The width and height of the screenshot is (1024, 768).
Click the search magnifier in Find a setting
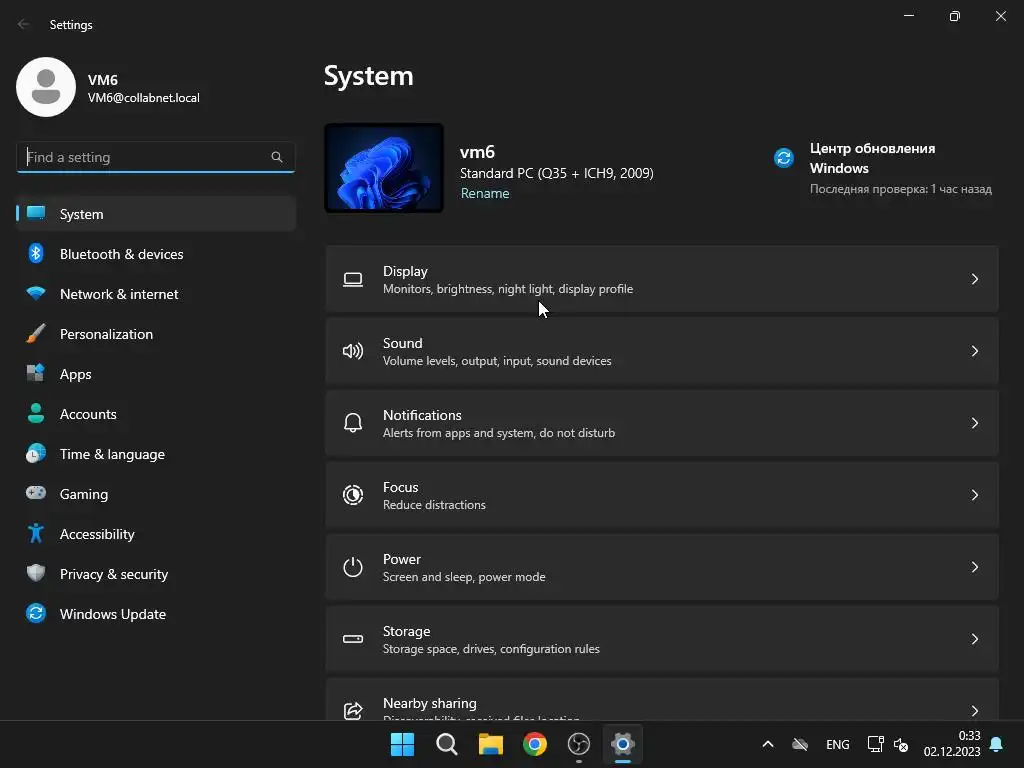click(x=277, y=157)
